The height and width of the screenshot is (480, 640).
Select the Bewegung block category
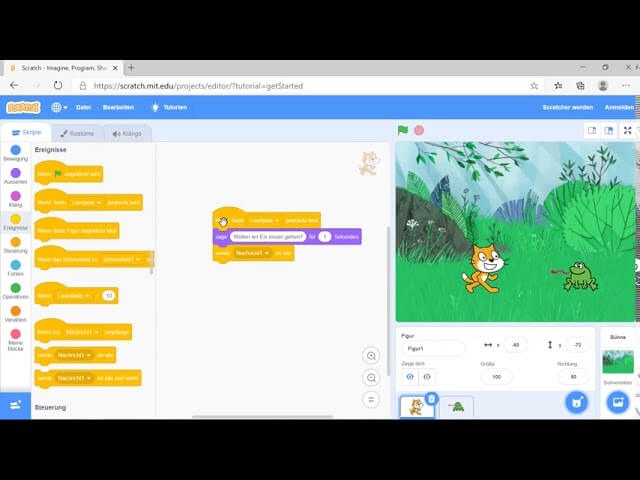(16, 153)
